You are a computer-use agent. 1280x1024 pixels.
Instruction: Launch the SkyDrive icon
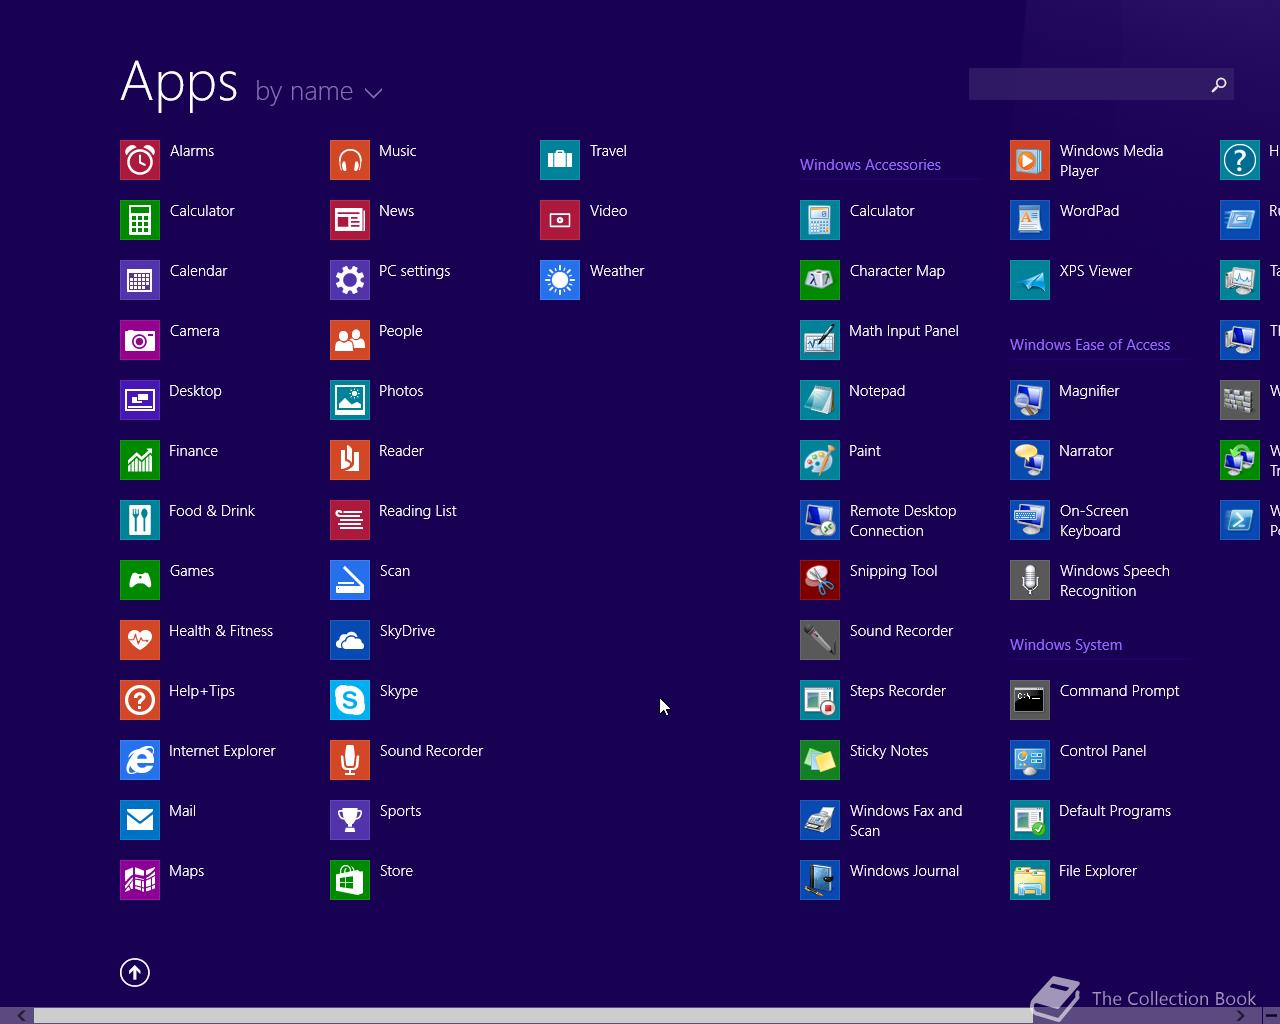tap(350, 640)
